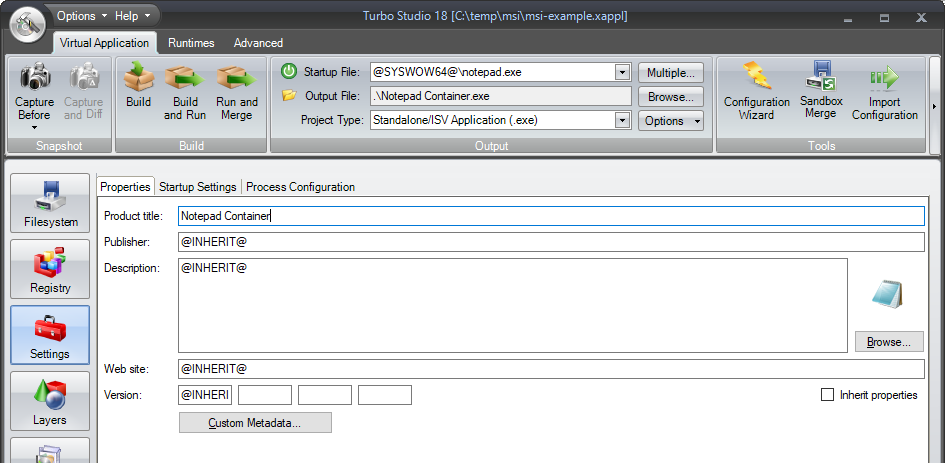The height and width of the screenshot is (463, 945).
Task: Open the Startup File dropdown list
Action: point(623,72)
